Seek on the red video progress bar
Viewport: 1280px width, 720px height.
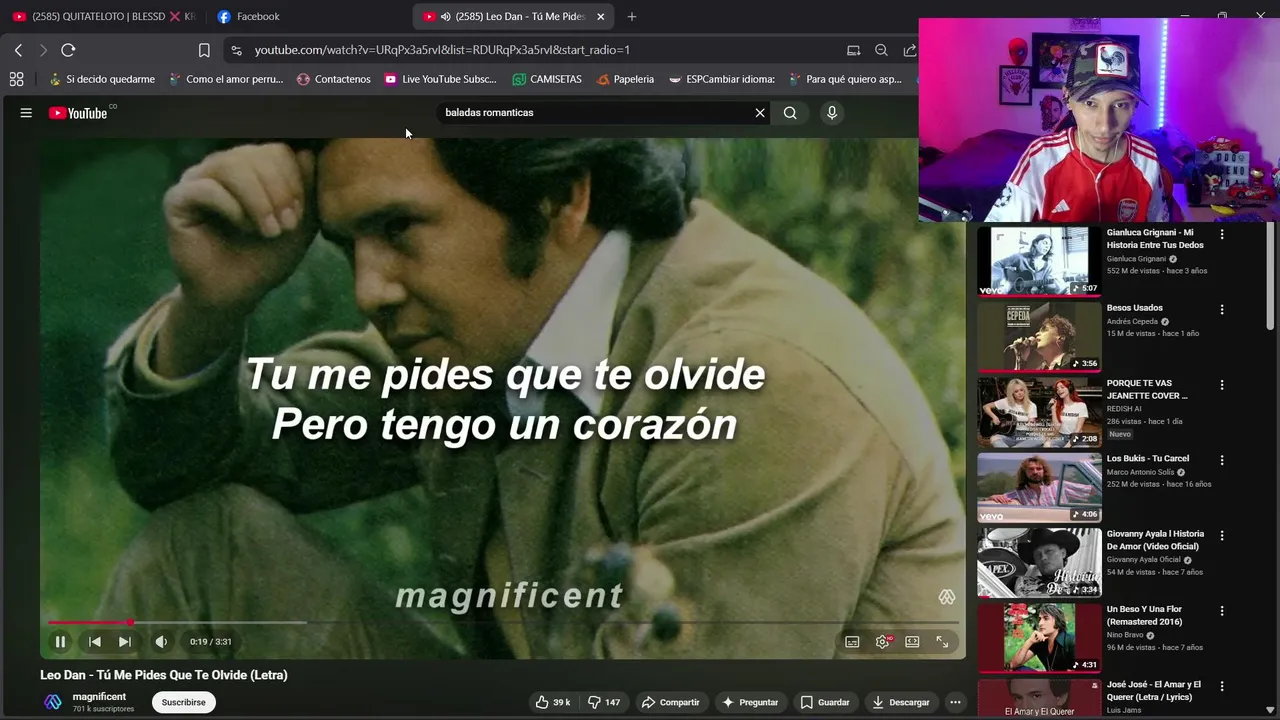(502, 622)
